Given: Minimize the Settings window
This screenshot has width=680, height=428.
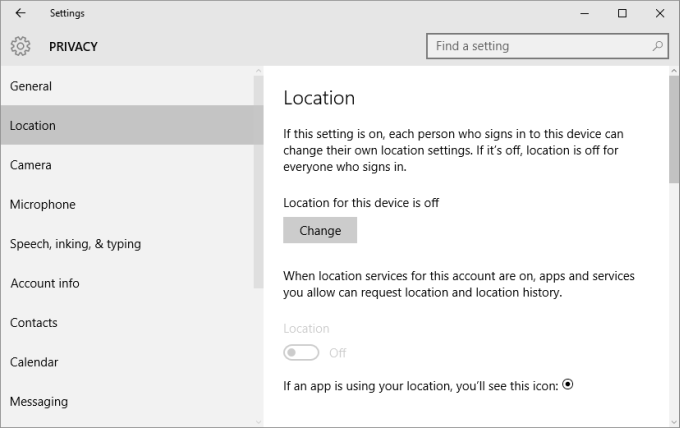Looking at the screenshot, I should [x=588, y=13].
